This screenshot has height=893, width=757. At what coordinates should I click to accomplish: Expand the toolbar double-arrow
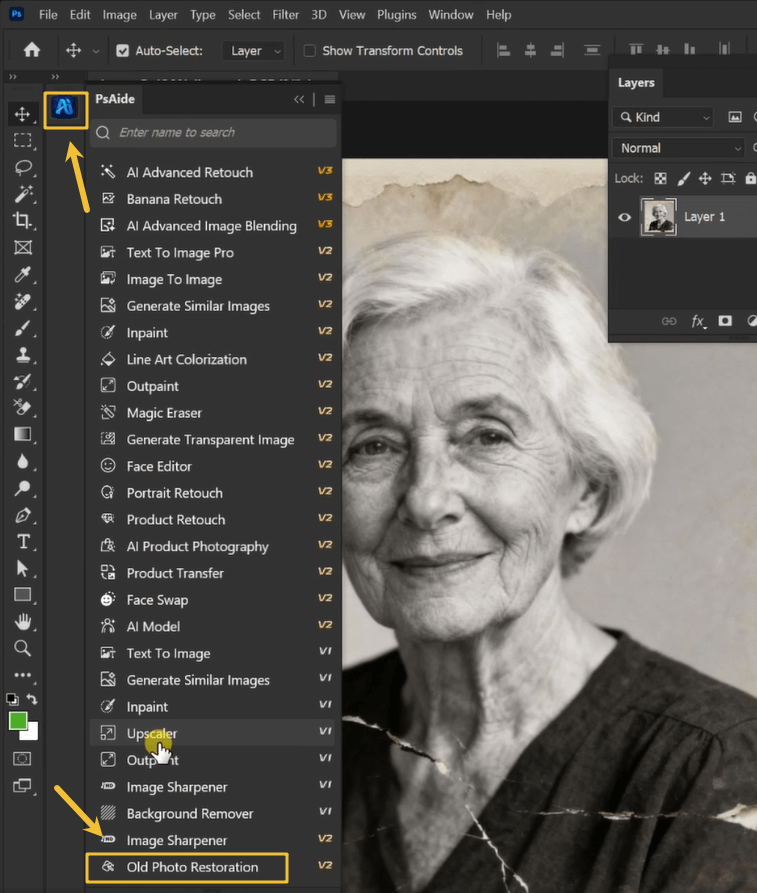[x=13, y=76]
